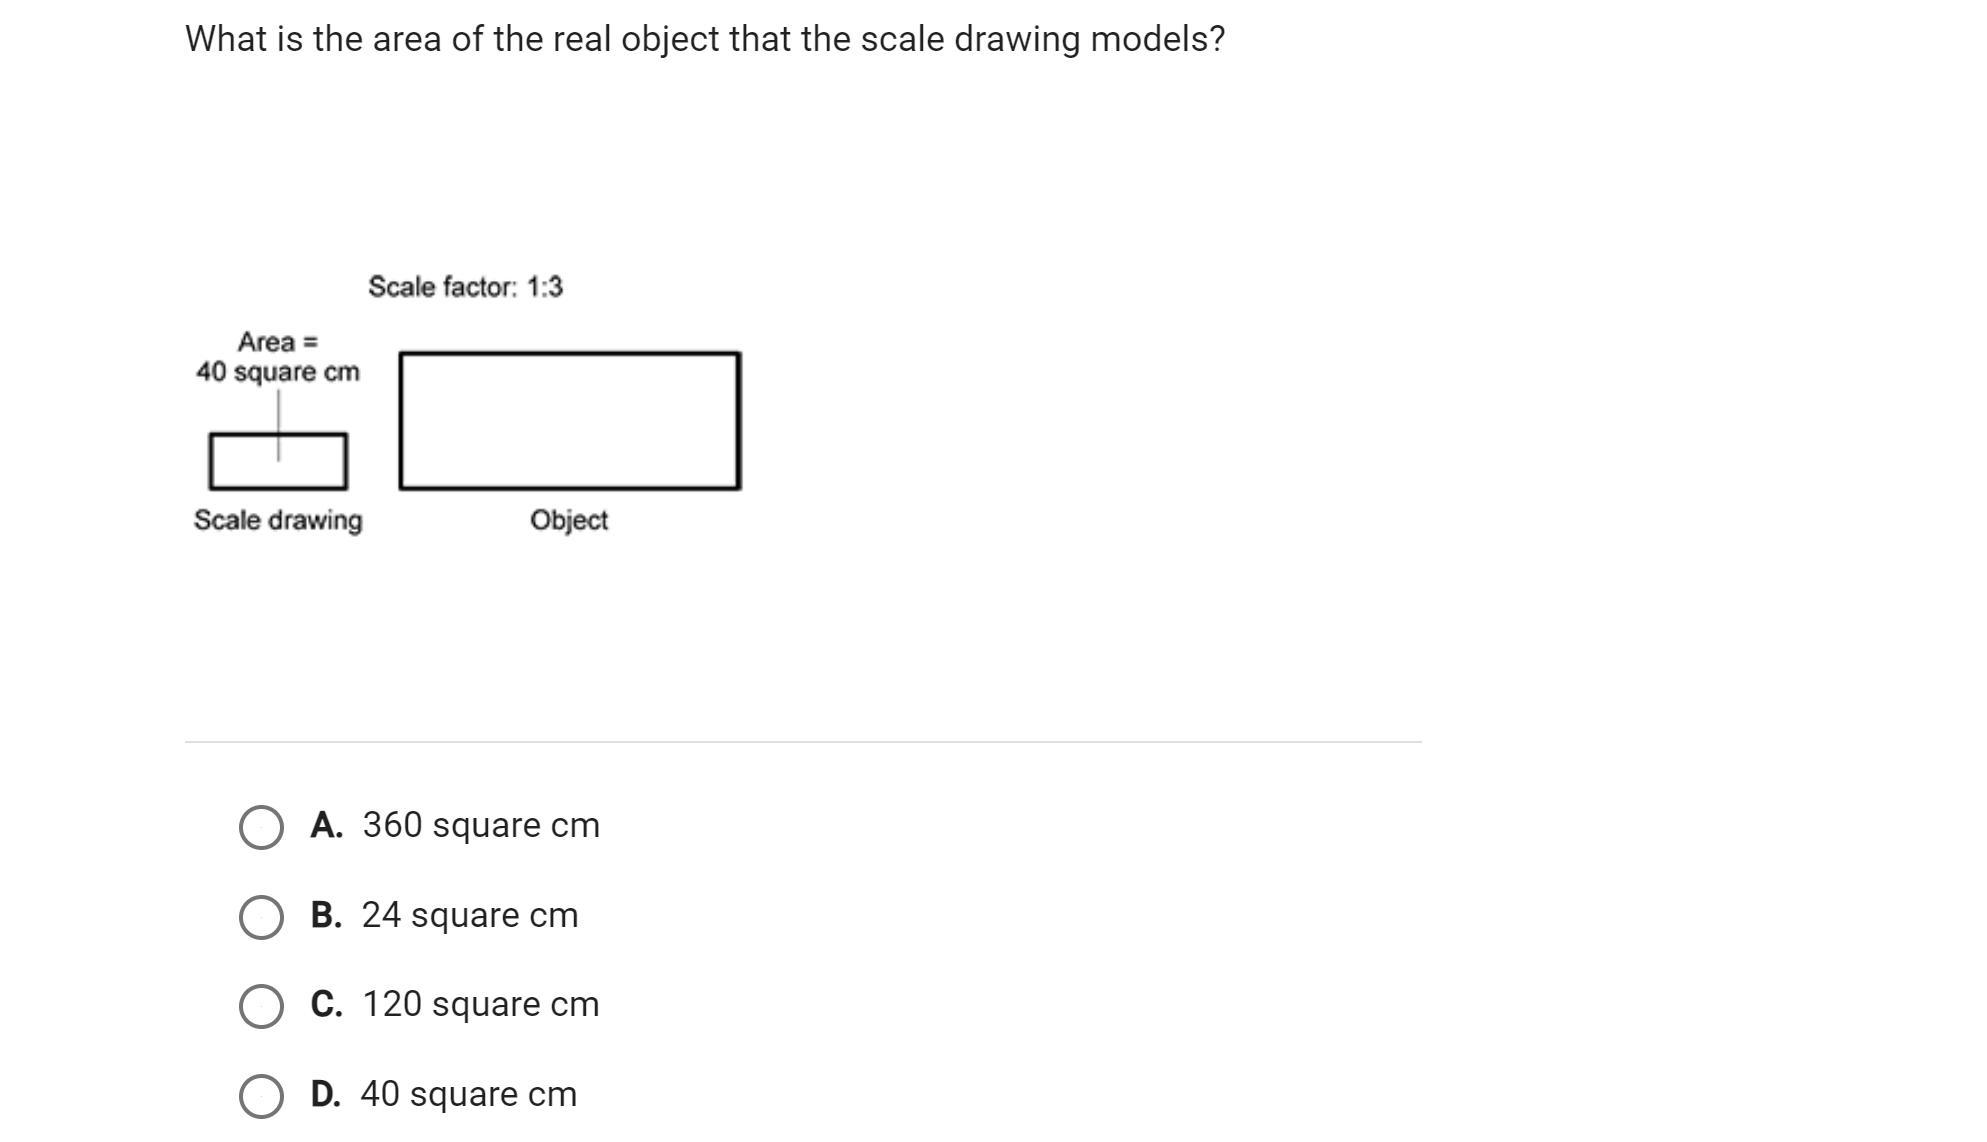The height and width of the screenshot is (1142, 1987).
Task: Click the '360 square cm' answer text
Action: (x=481, y=825)
